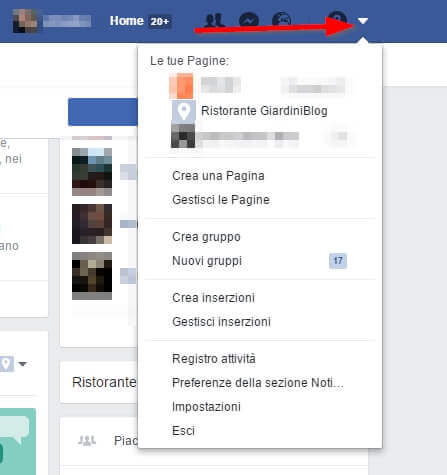
Task: Open the first blurred photo in the feed list
Action: point(92,172)
